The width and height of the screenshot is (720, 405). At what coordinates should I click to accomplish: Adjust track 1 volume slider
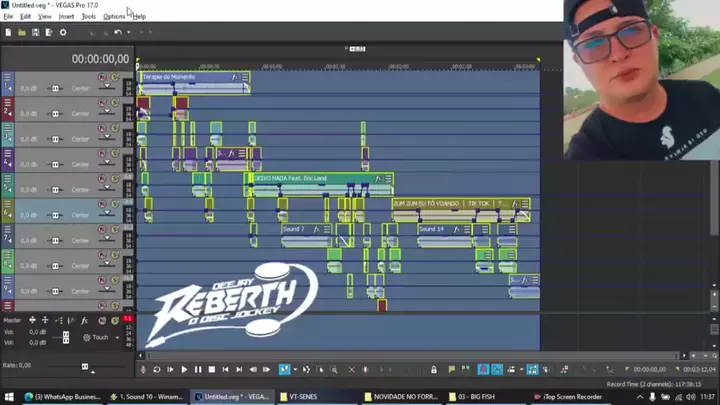55,88
